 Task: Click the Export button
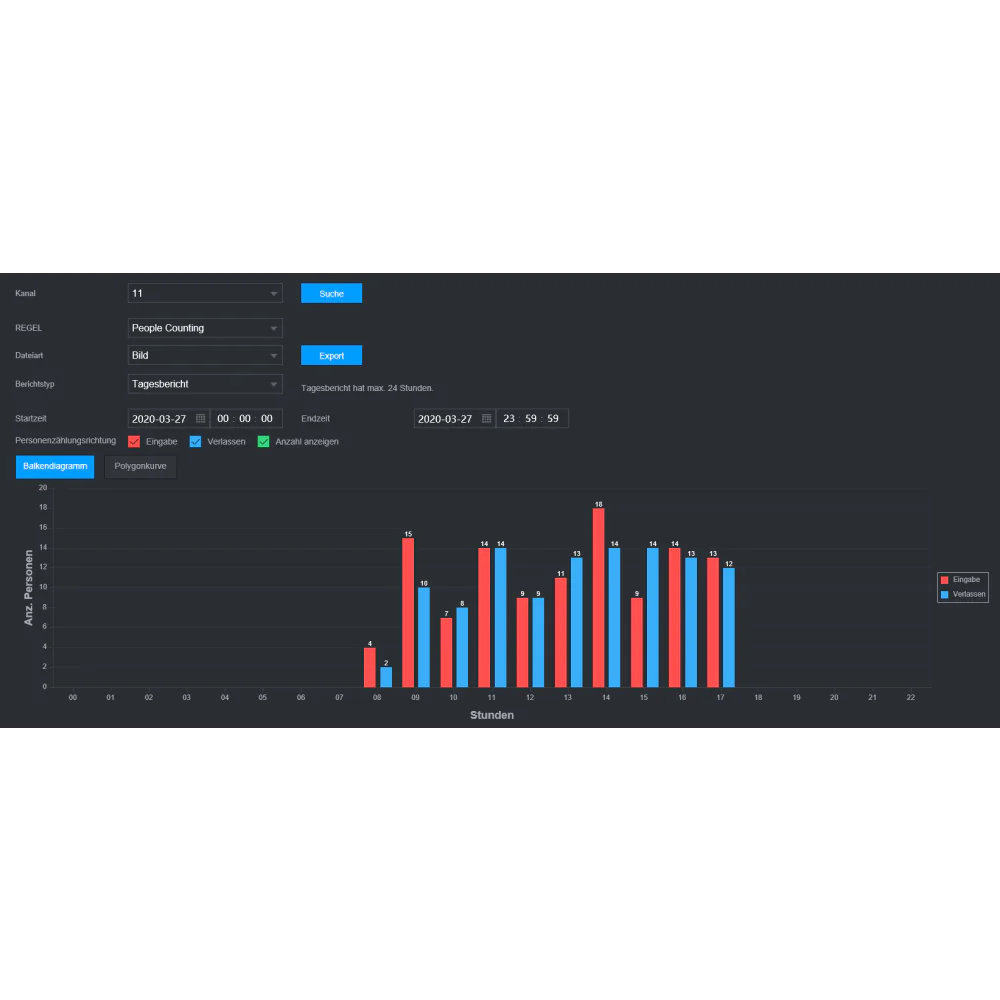331,355
